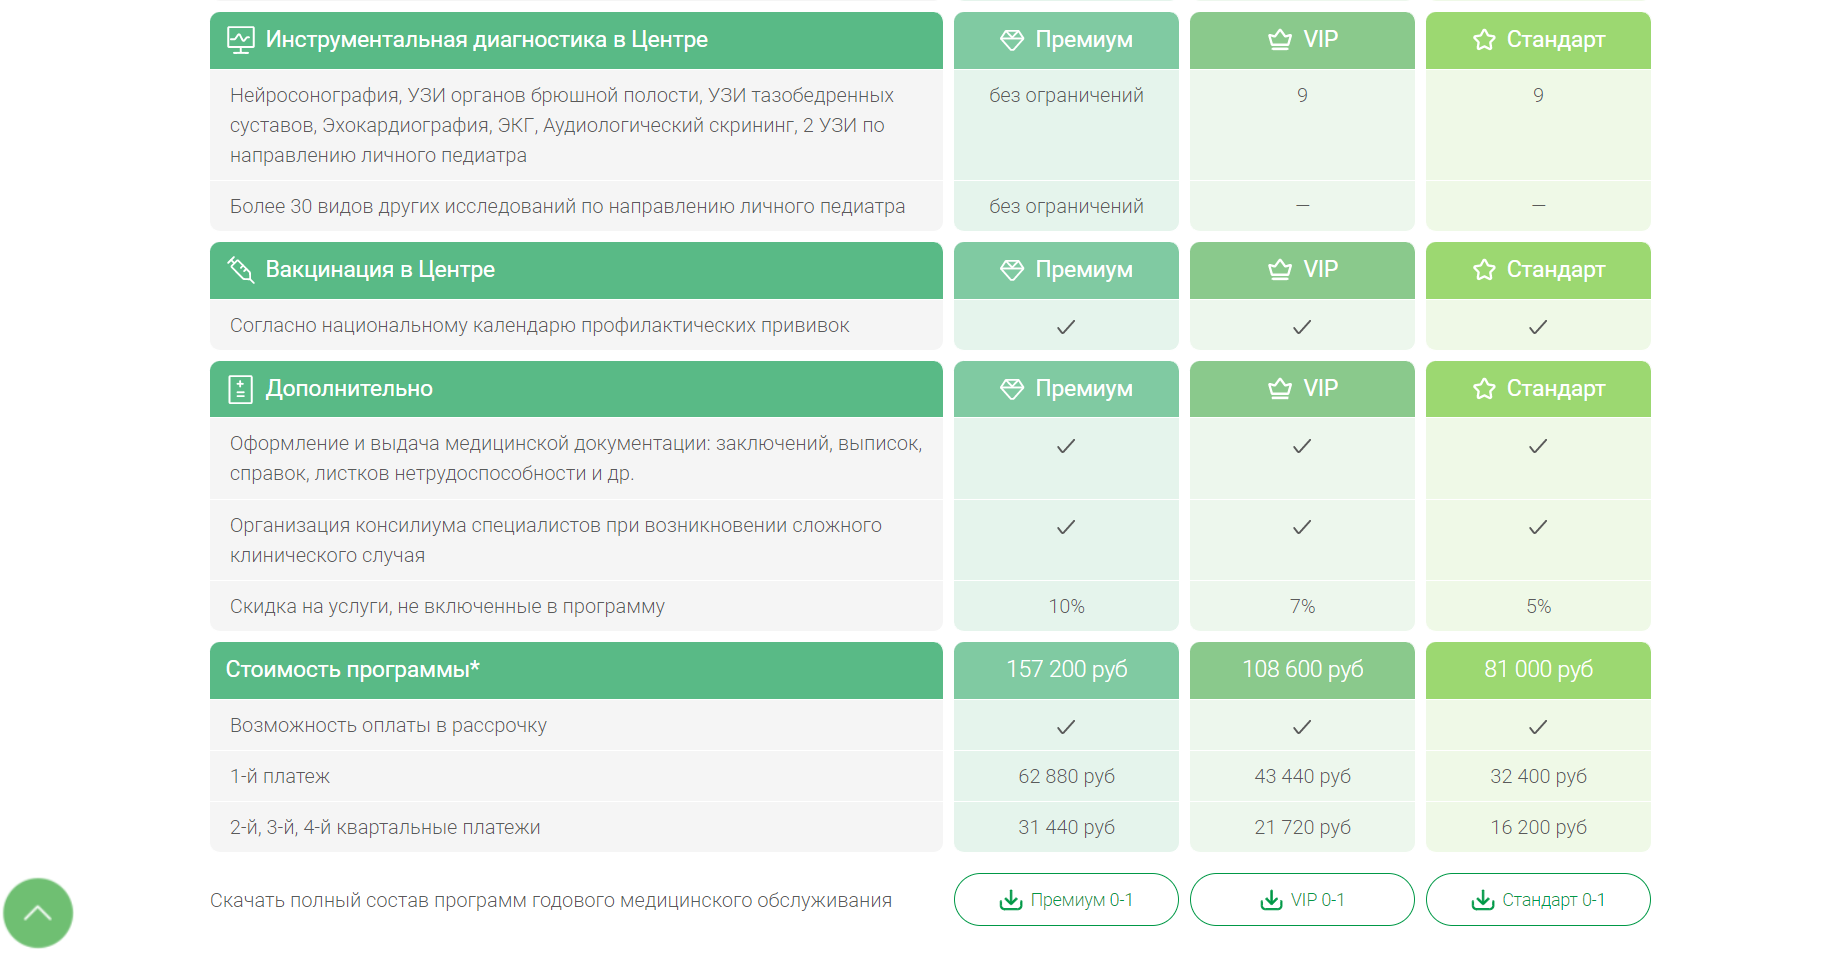Screen dimensions: 1848x969
Task: Click the Премиум 0-1 download button label
Action: click(1082, 900)
